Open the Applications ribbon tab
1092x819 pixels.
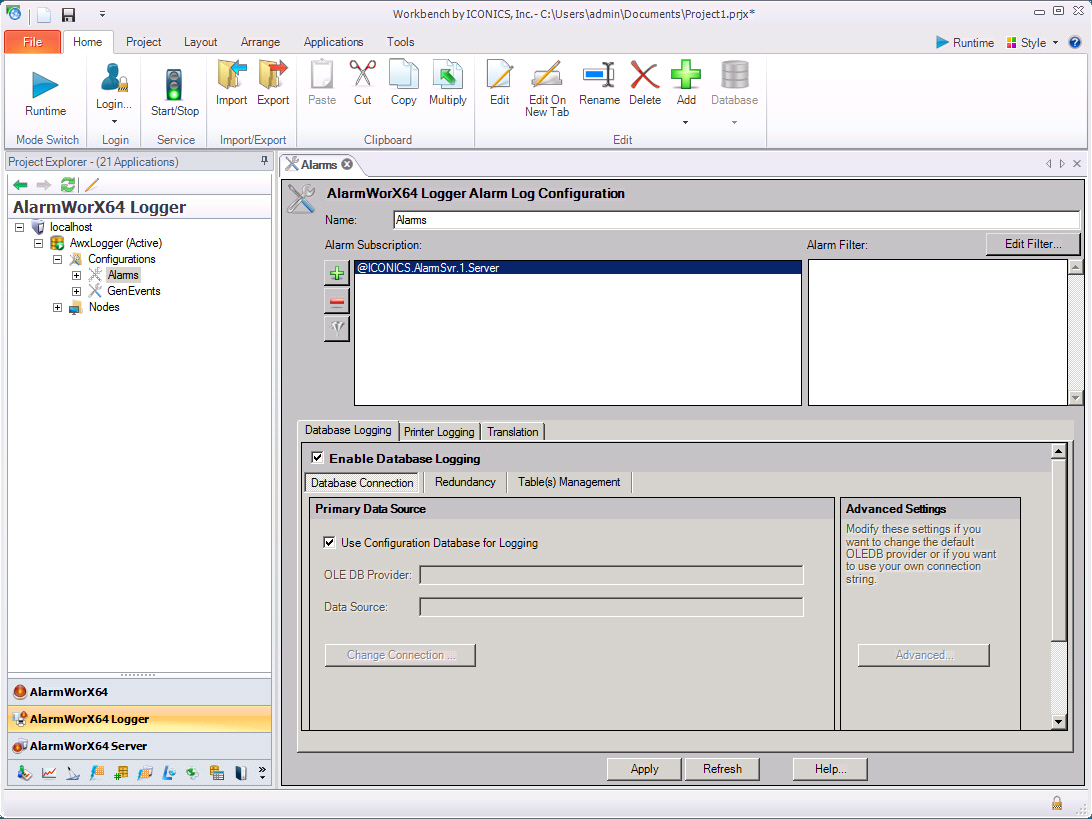333,42
